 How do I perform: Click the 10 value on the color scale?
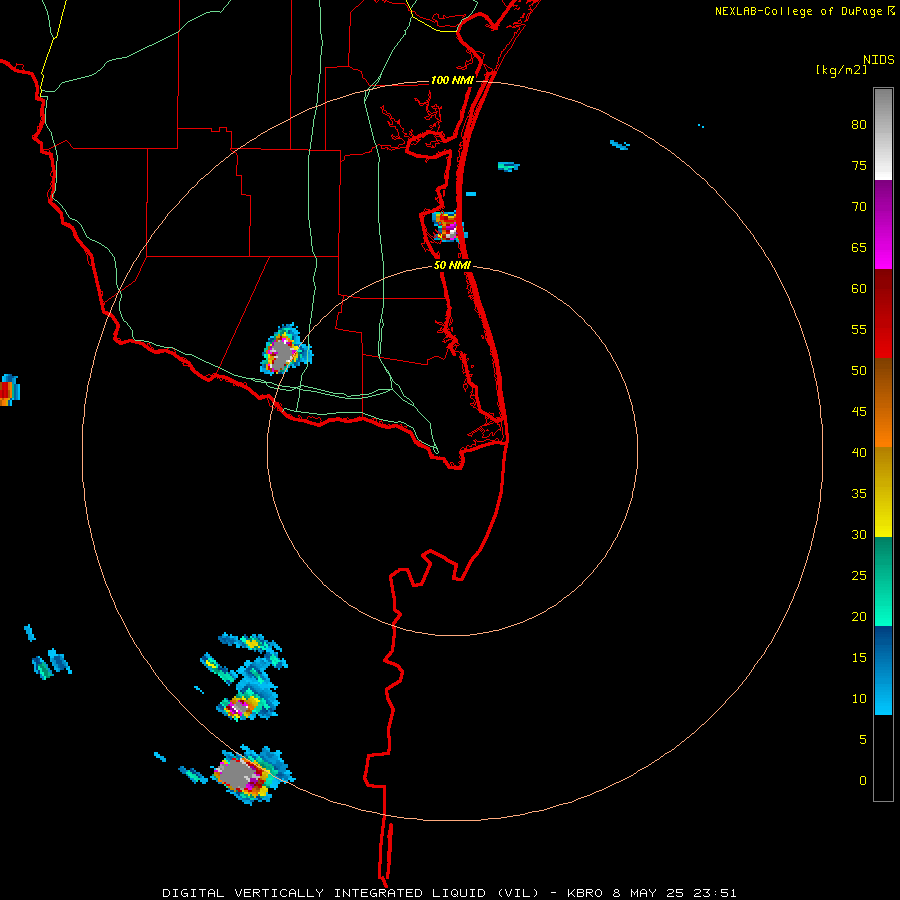[x=859, y=699]
